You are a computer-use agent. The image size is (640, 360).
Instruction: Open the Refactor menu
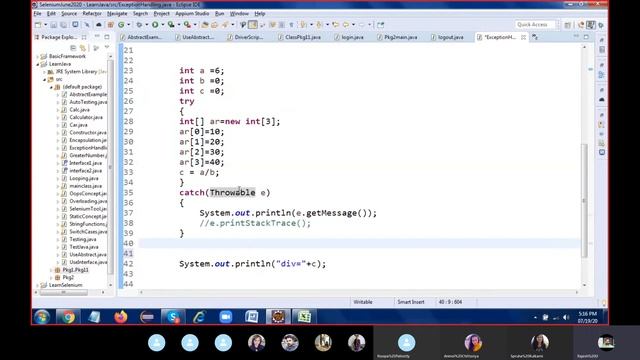pos(92,13)
